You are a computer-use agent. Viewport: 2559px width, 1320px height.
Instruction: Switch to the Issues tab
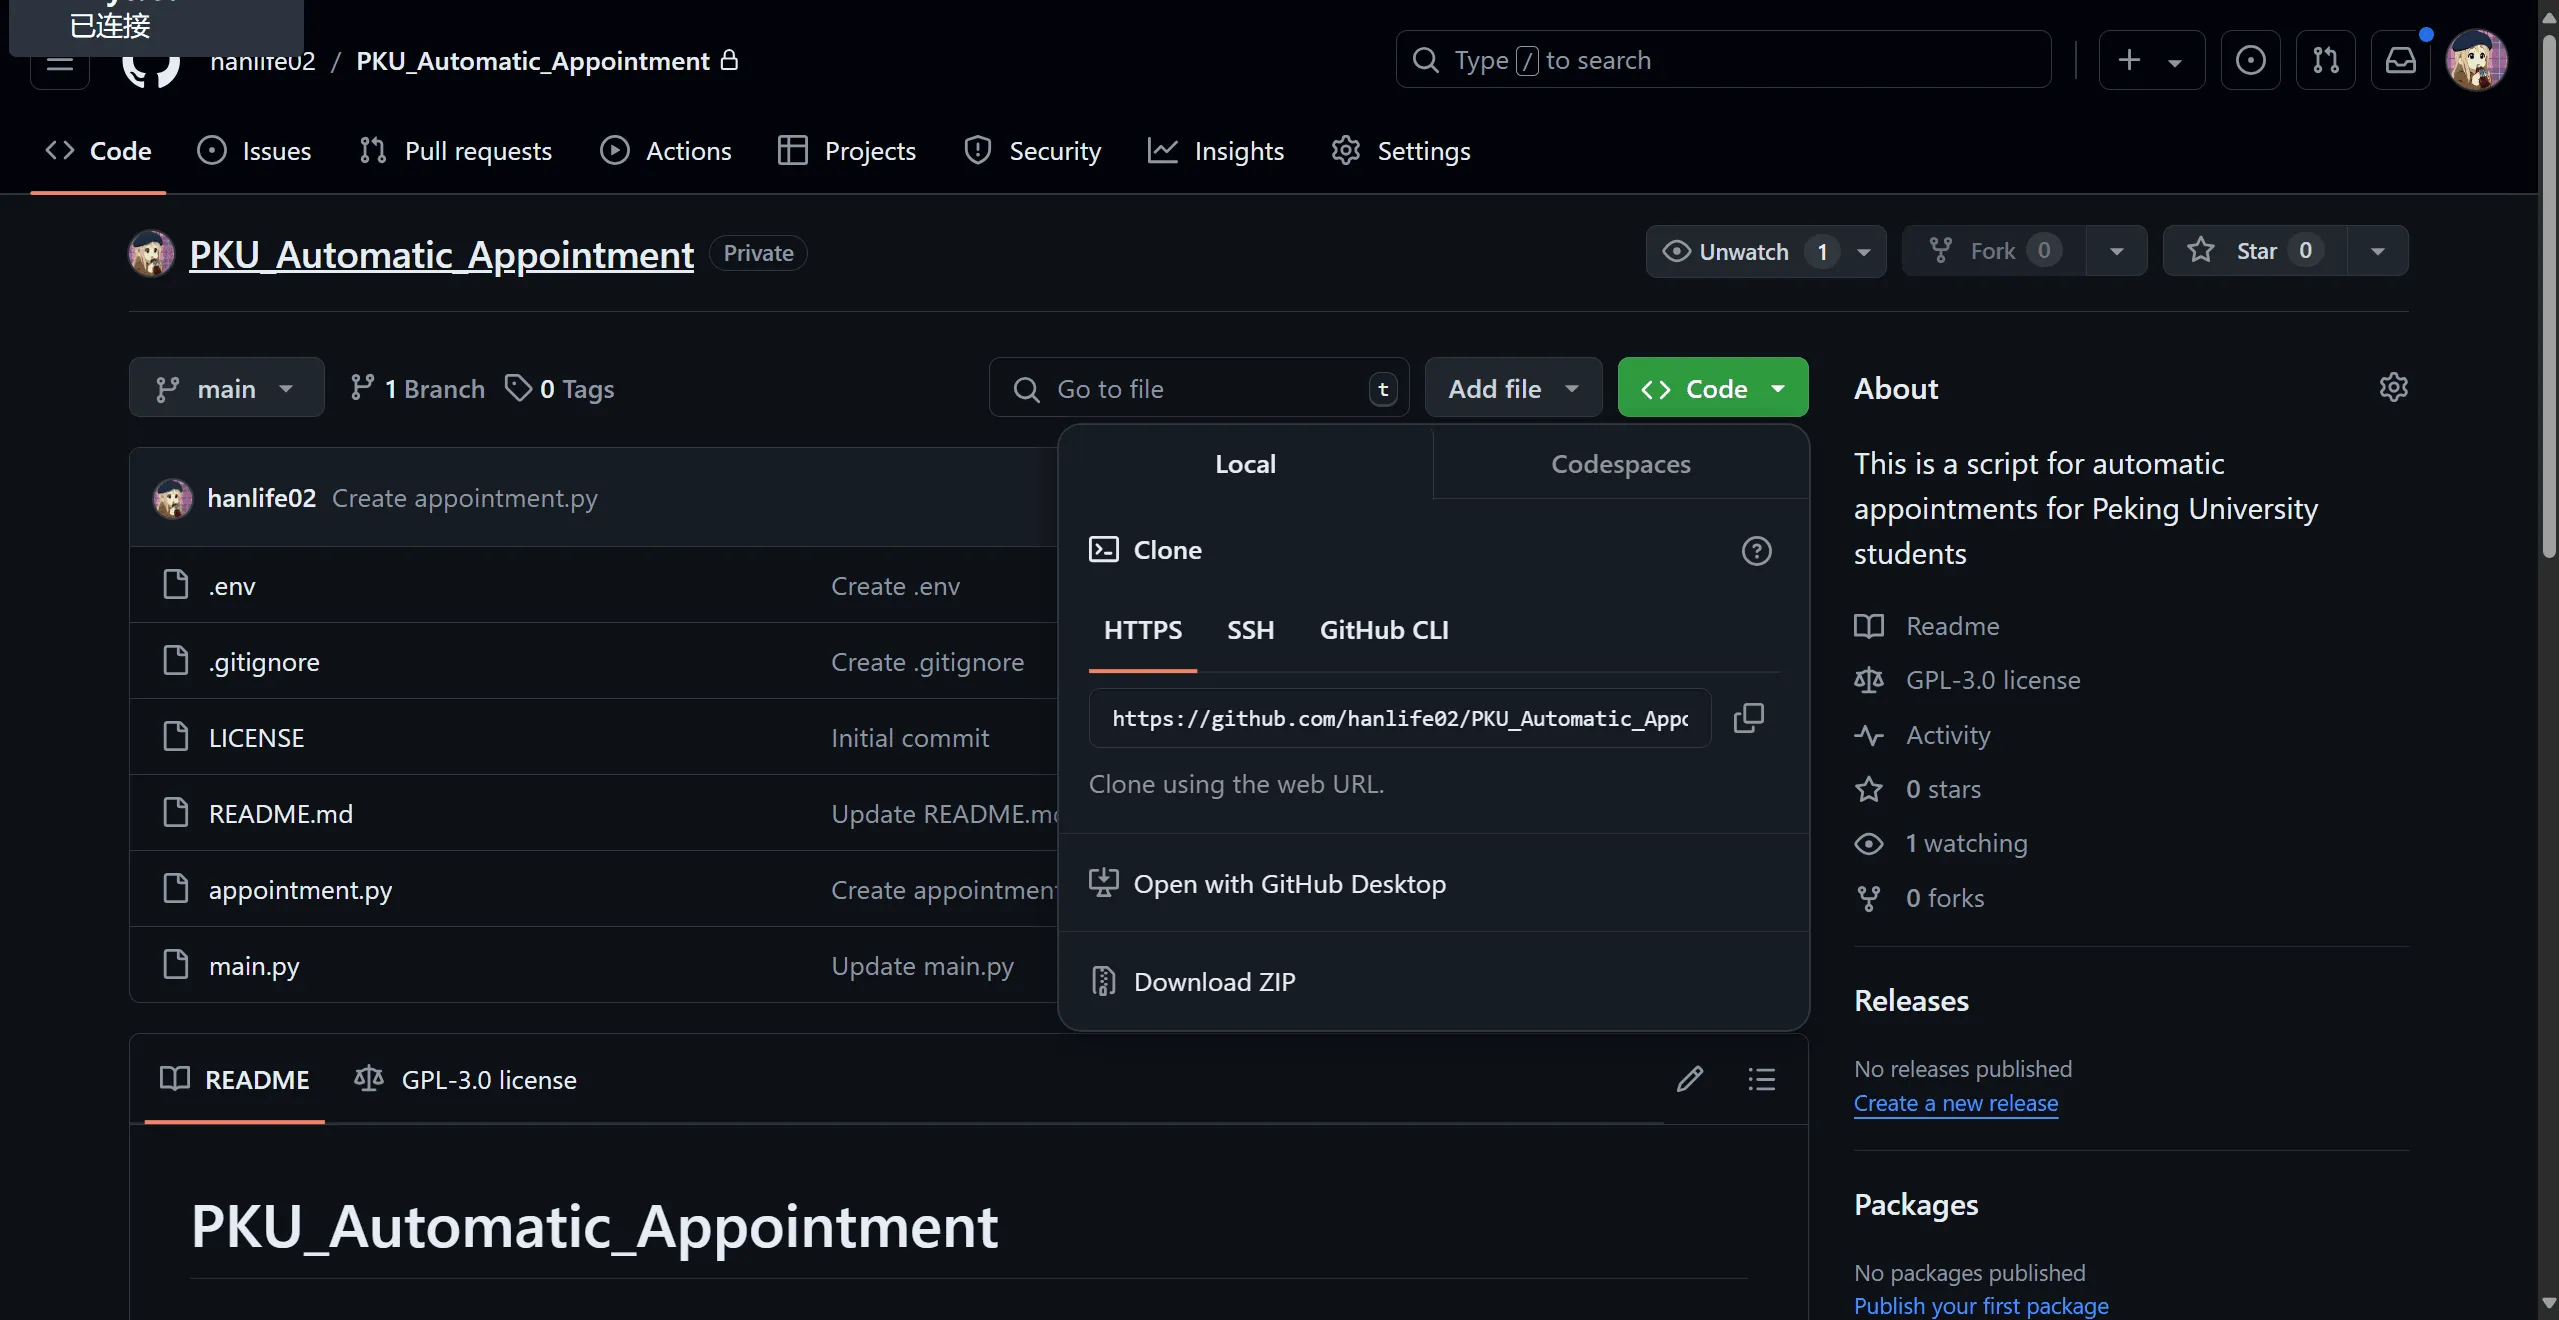(x=254, y=151)
